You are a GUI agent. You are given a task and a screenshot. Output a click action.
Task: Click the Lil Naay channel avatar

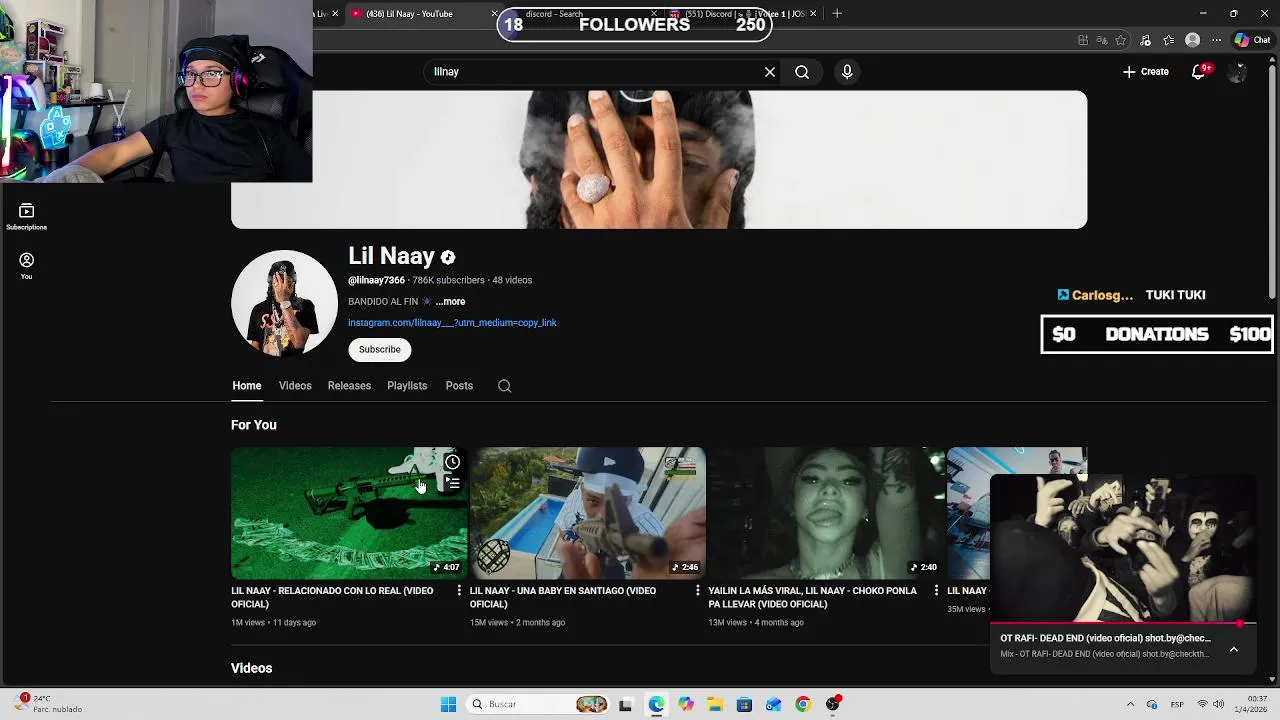[284, 303]
